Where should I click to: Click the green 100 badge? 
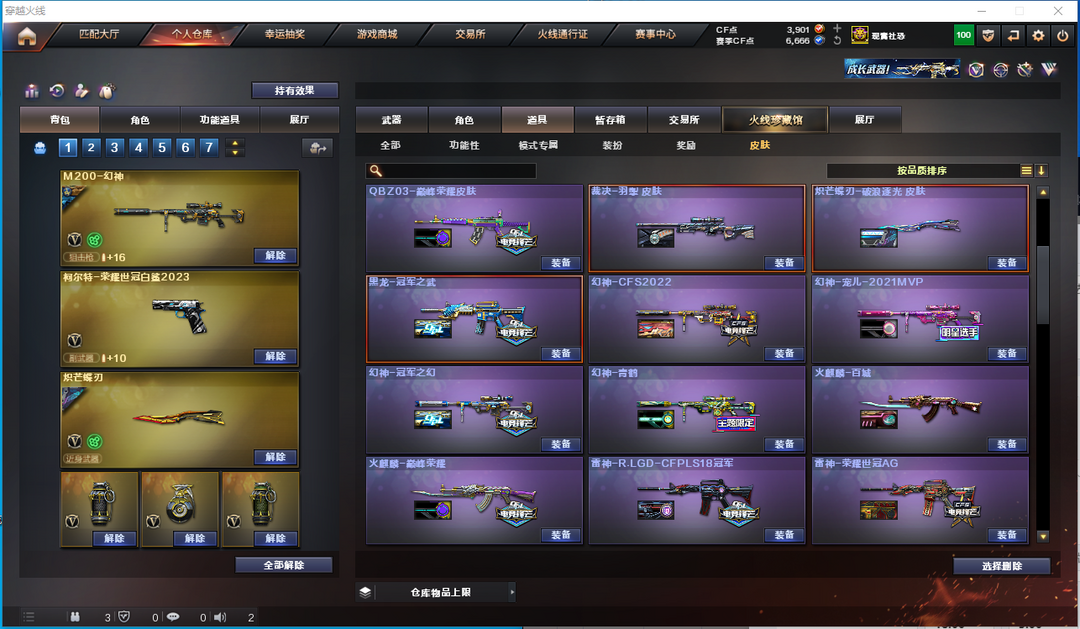[x=964, y=35]
